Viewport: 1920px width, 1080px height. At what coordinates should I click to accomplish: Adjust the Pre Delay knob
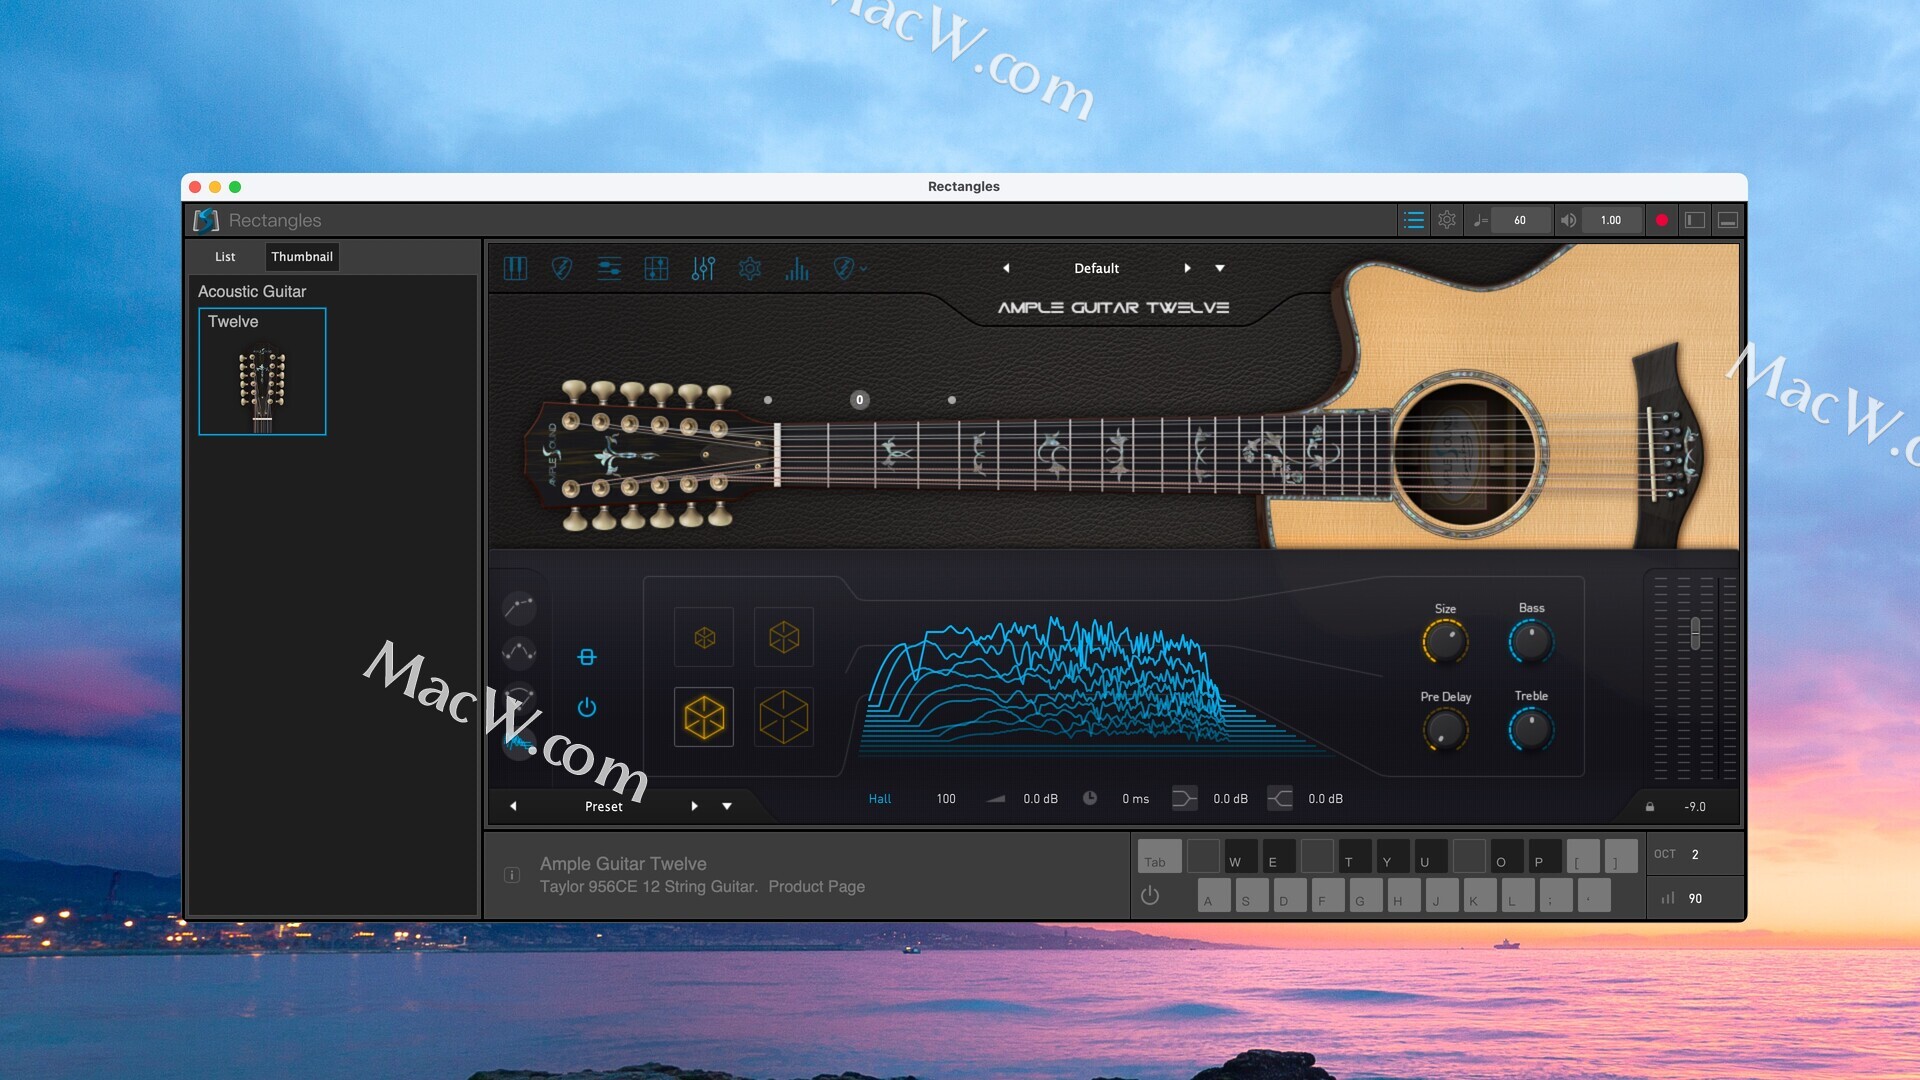[x=1445, y=730]
